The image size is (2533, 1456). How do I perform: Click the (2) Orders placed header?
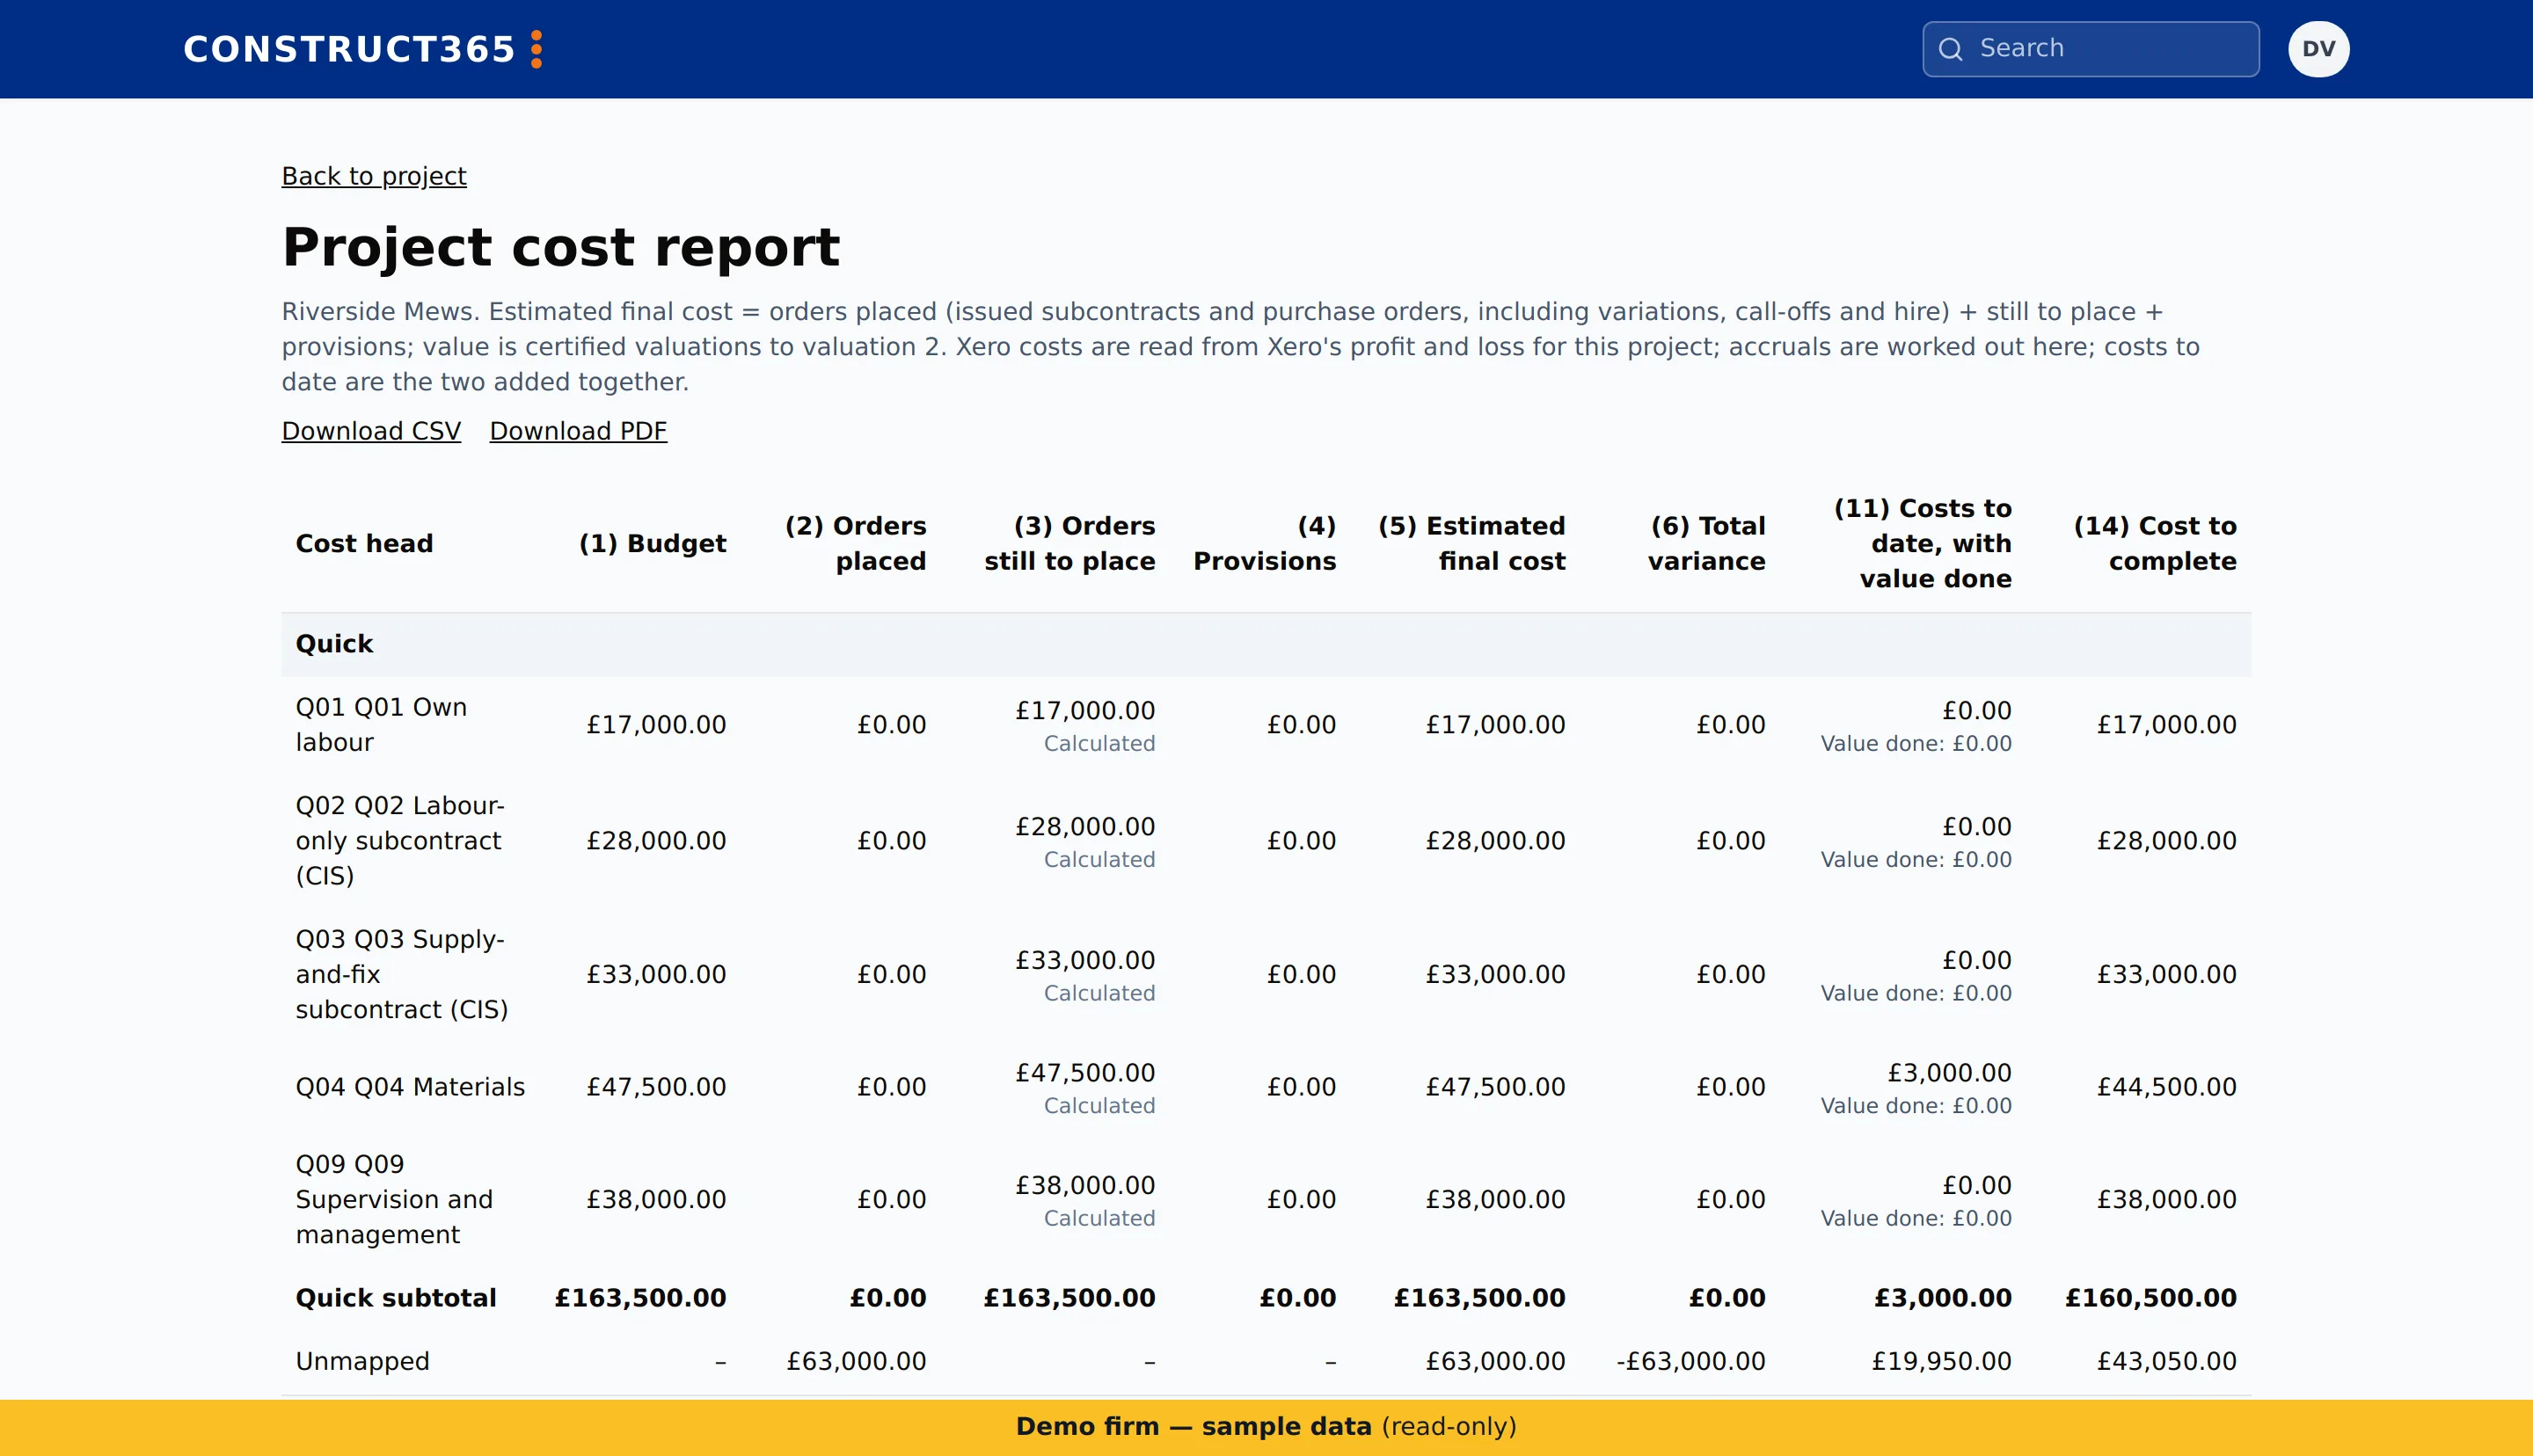(855, 543)
